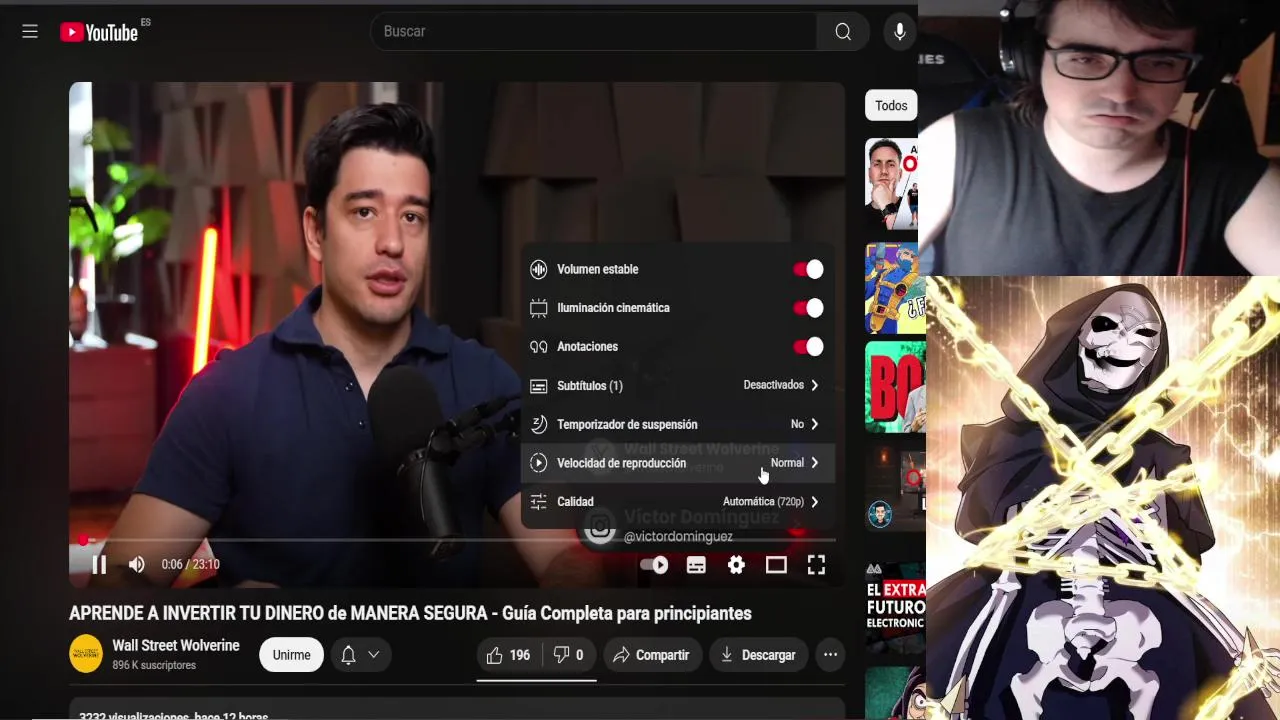The height and width of the screenshot is (720, 1280).
Task: Switch to theater mode view
Action: (x=776, y=565)
